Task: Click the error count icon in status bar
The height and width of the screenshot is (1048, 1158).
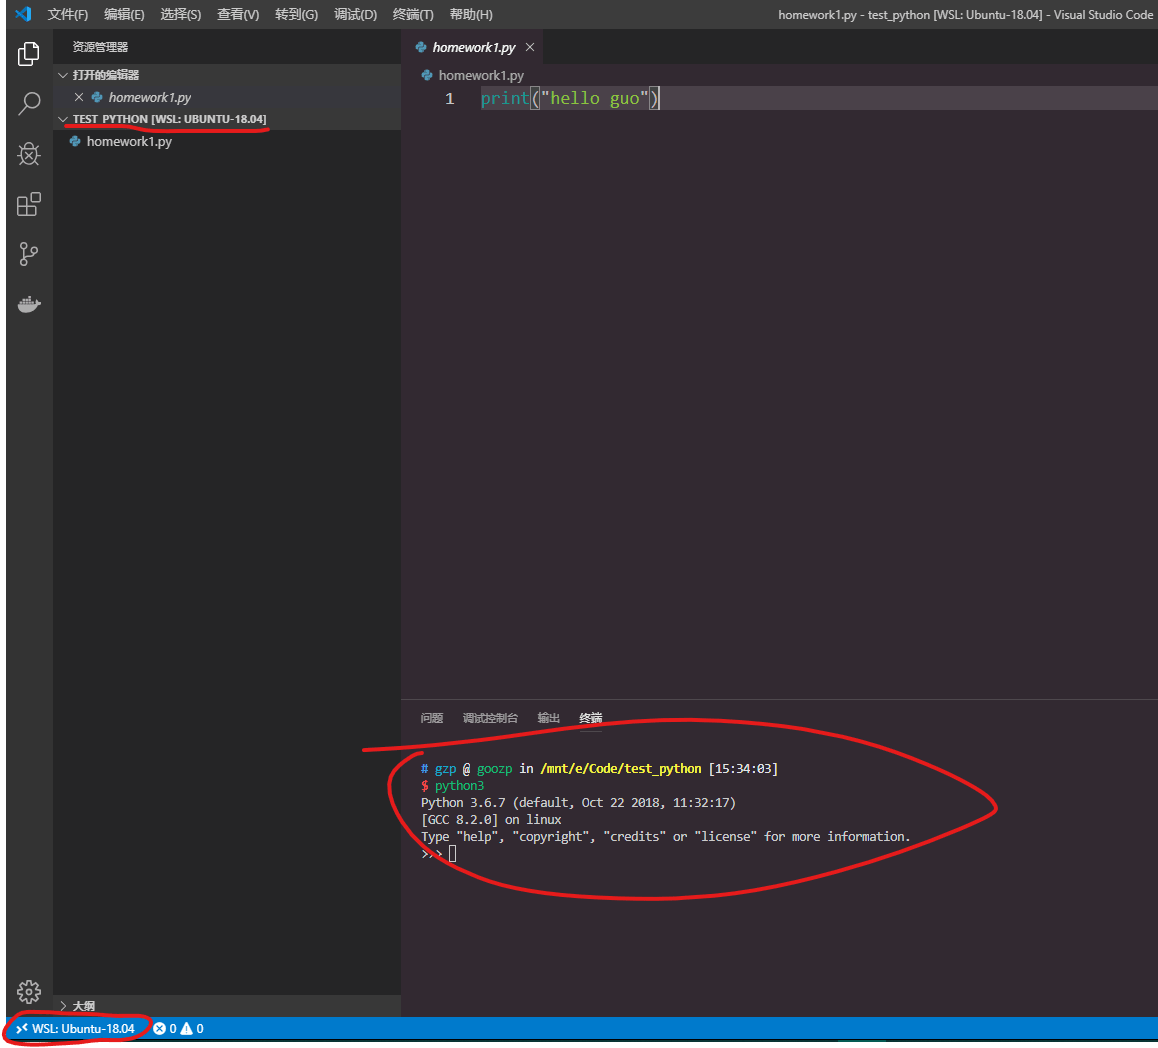Action: click(160, 1029)
